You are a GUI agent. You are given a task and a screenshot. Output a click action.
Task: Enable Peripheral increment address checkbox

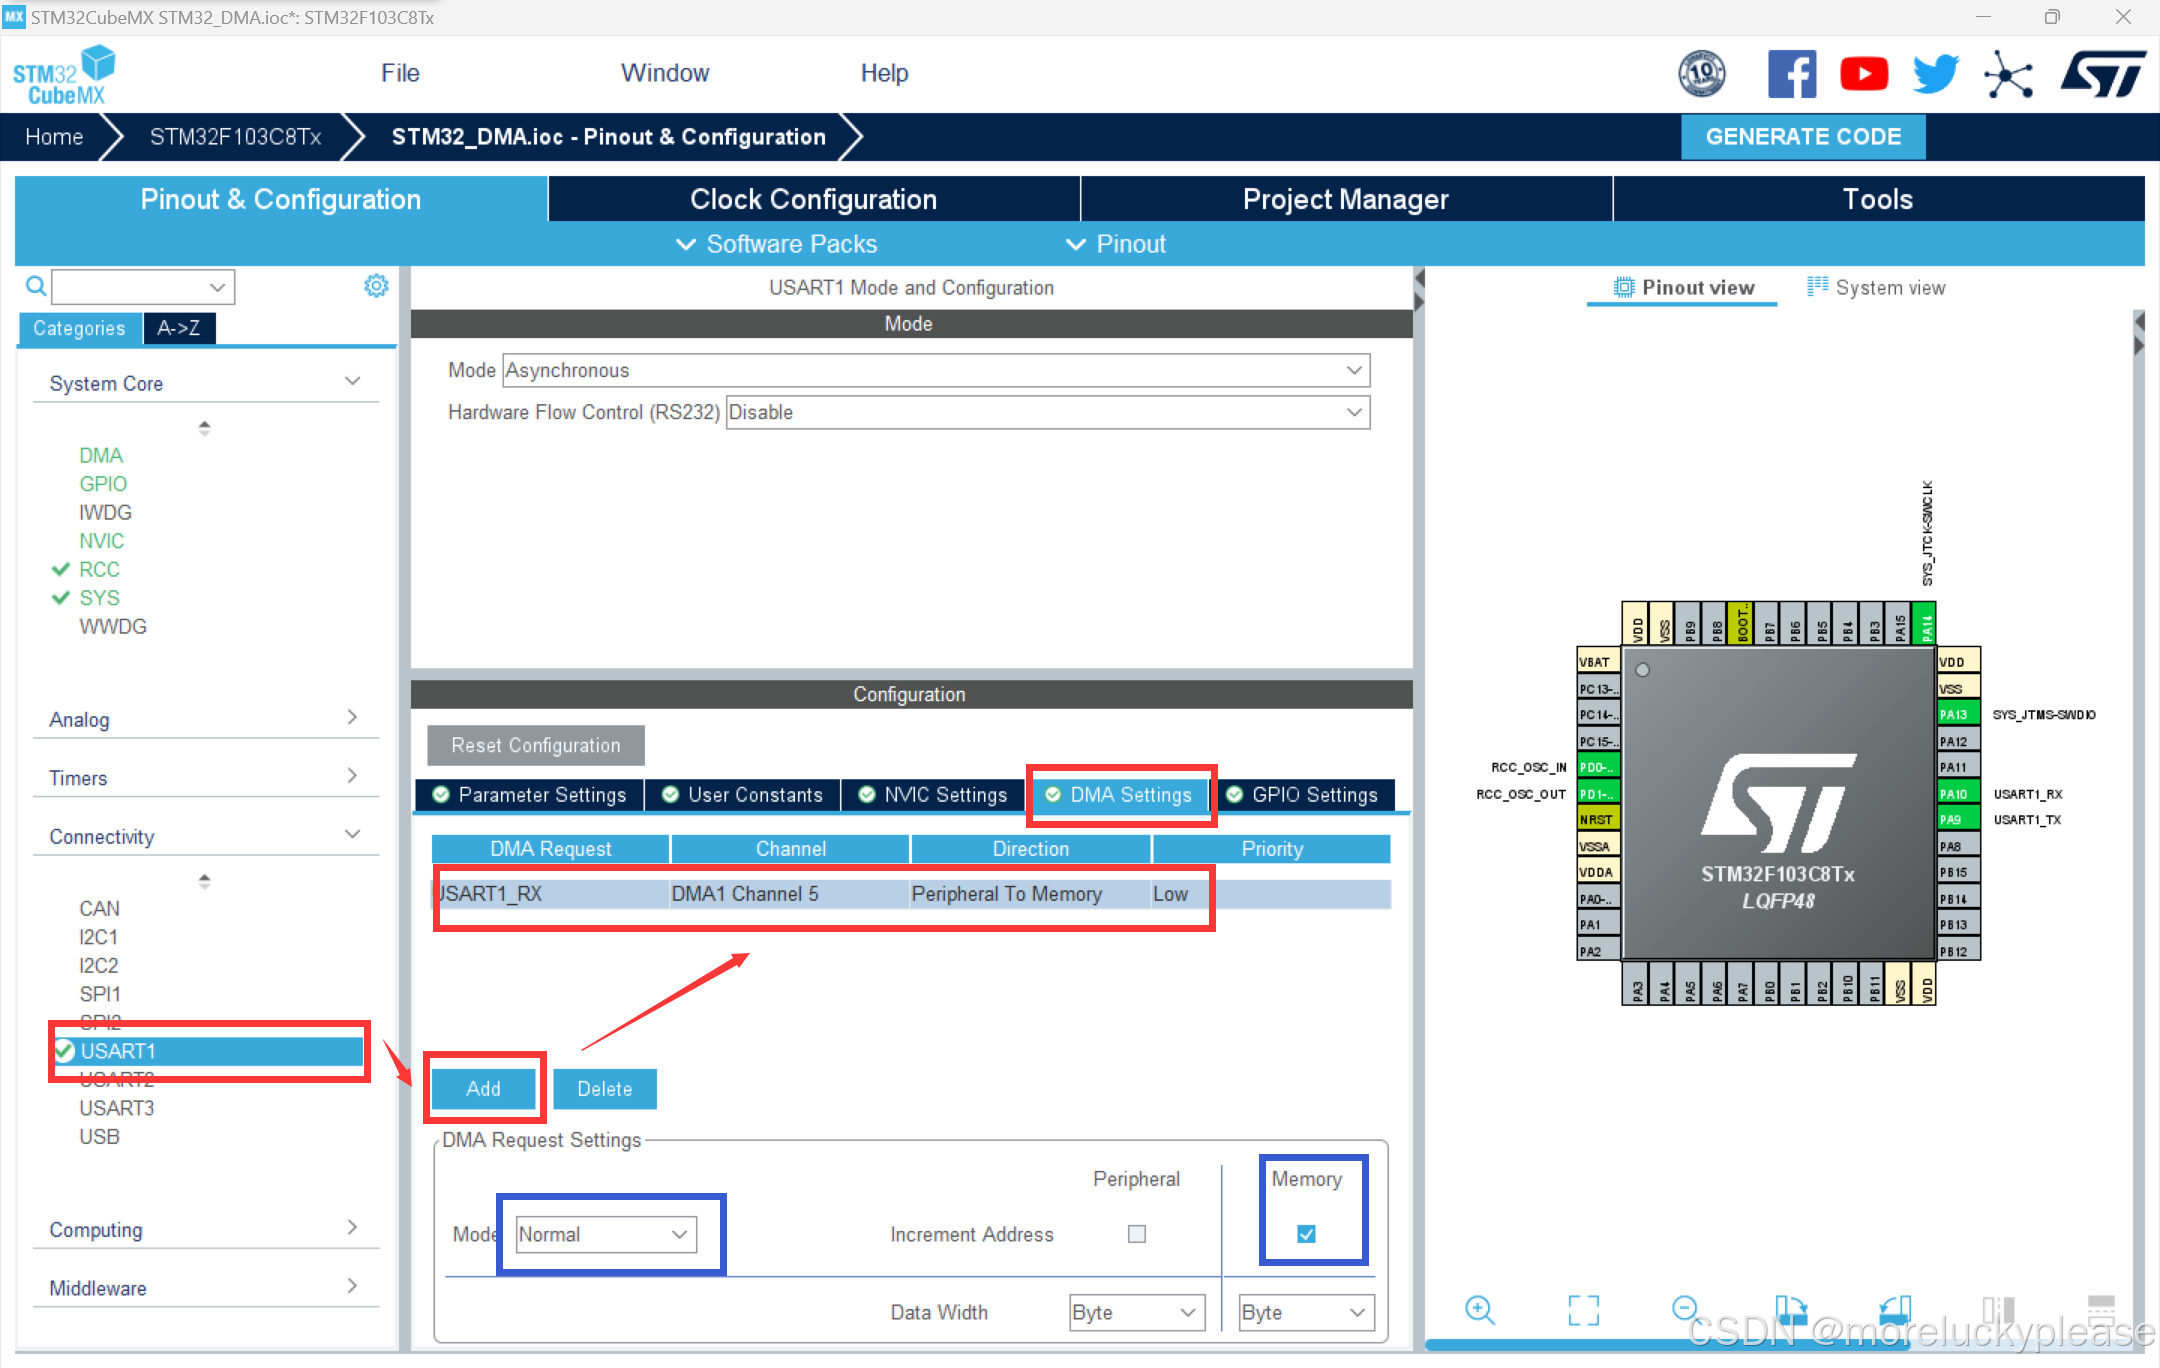[1137, 1234]
